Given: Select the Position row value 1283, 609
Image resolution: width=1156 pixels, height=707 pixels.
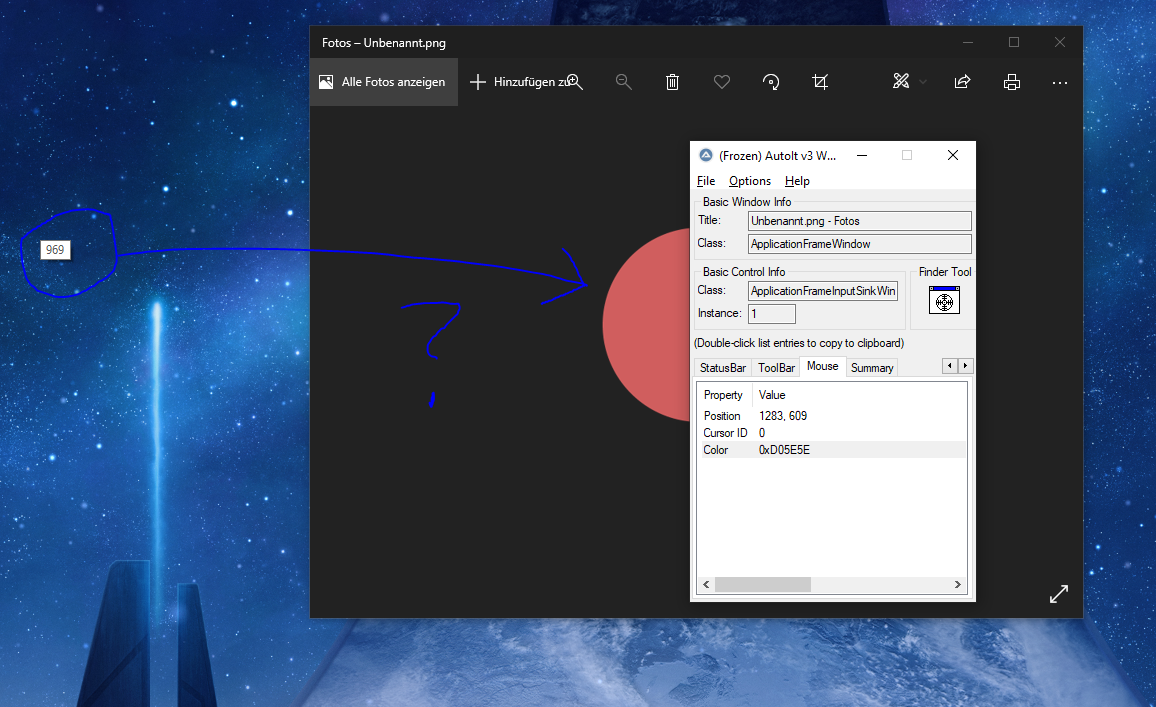Looking at the screenshot, I should coord(783,416).
